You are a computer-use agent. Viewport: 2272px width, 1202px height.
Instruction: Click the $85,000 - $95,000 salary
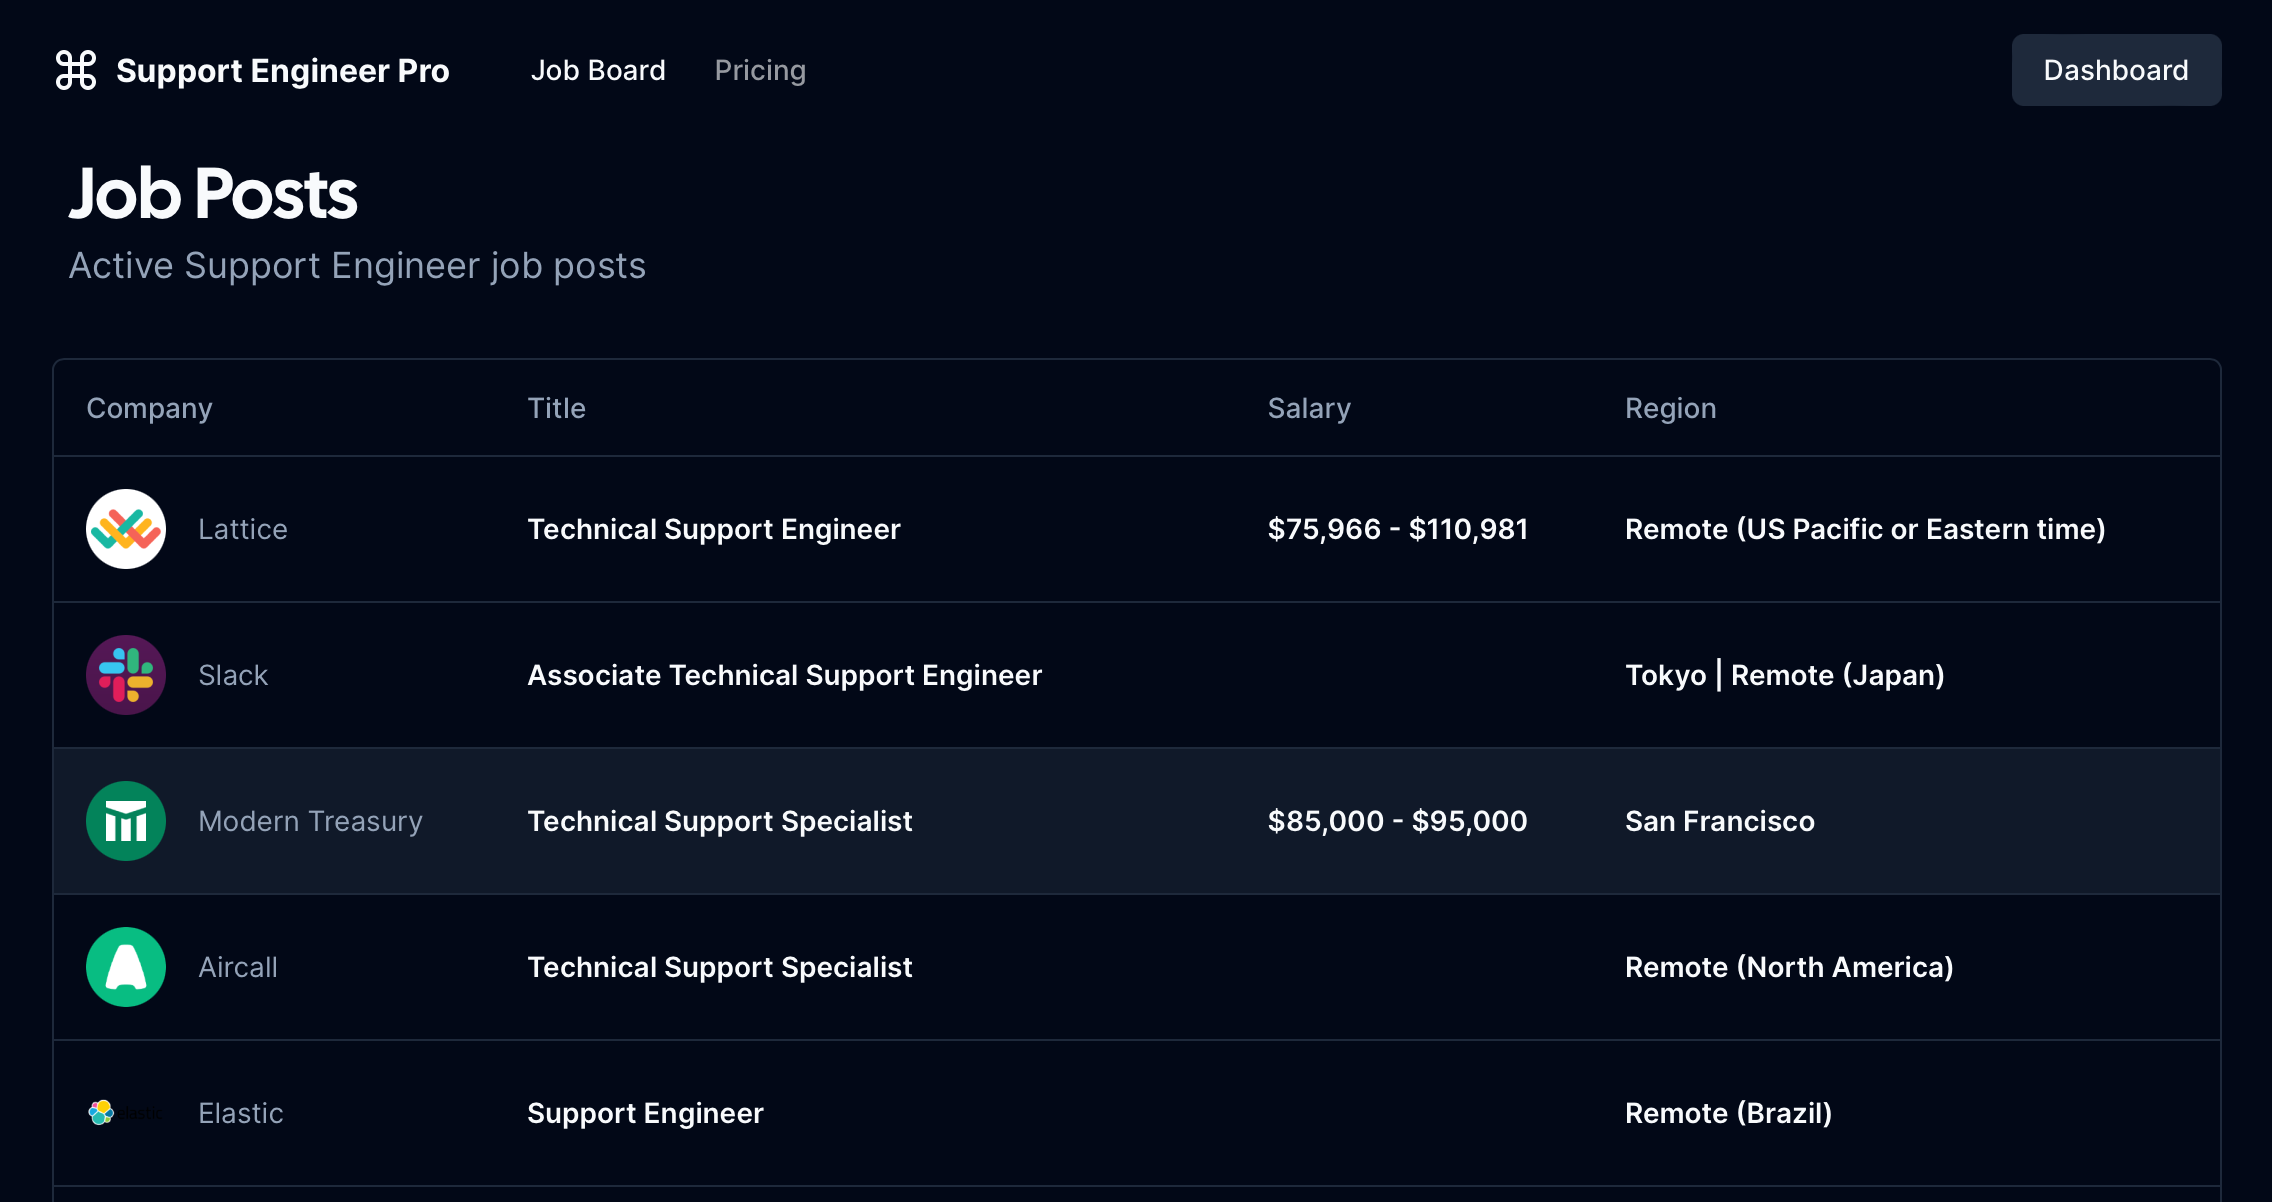point(1398,821)
